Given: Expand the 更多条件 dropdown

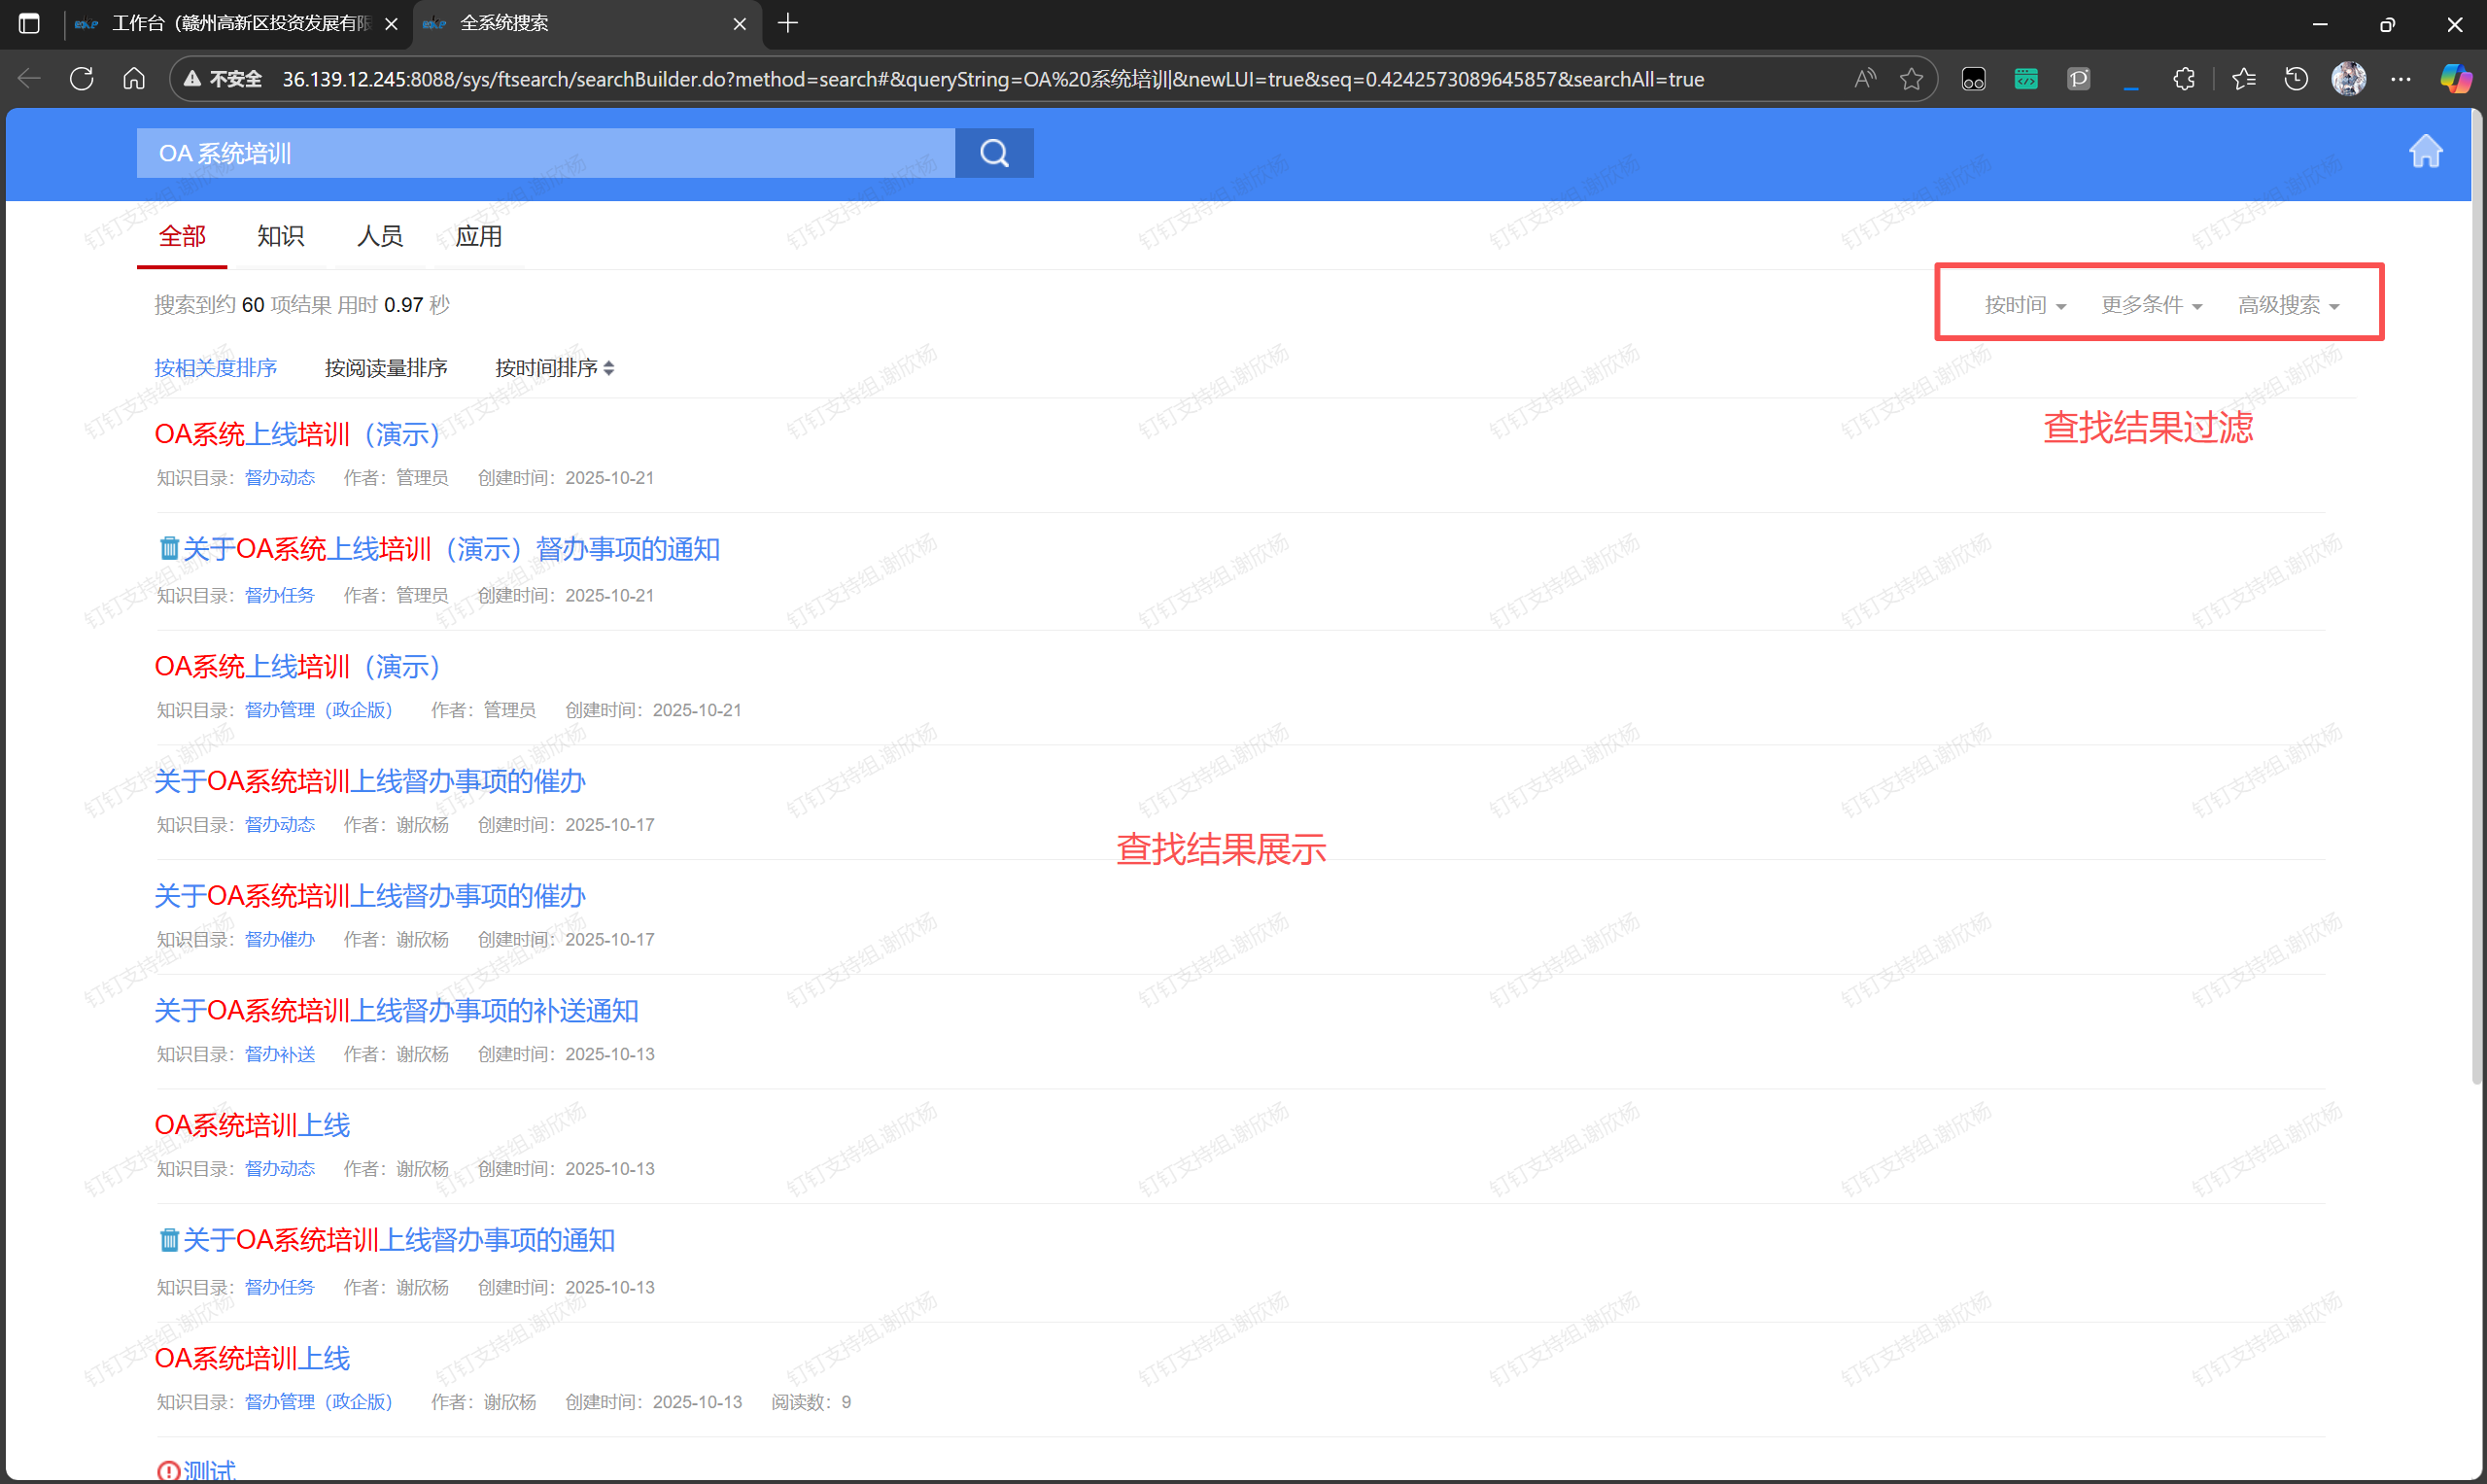Looking at the screenshot, I should click(2150, 305).
